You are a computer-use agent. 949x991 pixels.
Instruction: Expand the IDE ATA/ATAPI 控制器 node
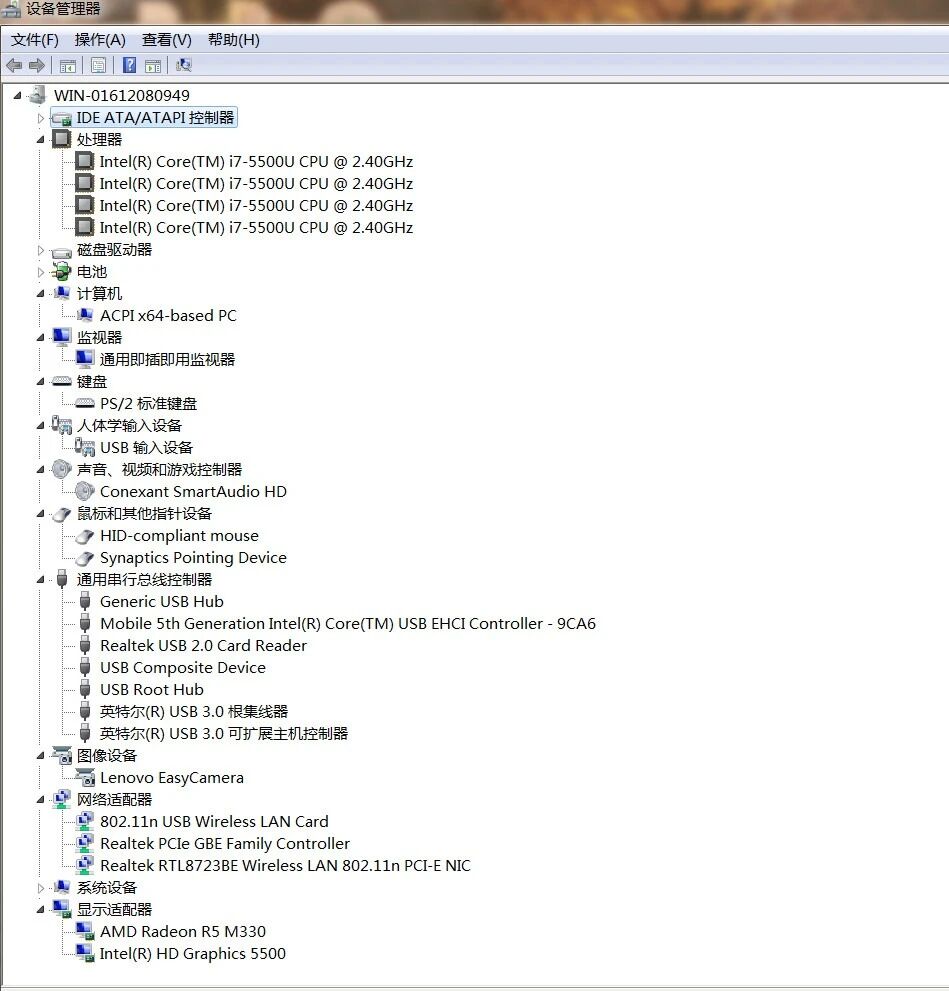(40, 118)
